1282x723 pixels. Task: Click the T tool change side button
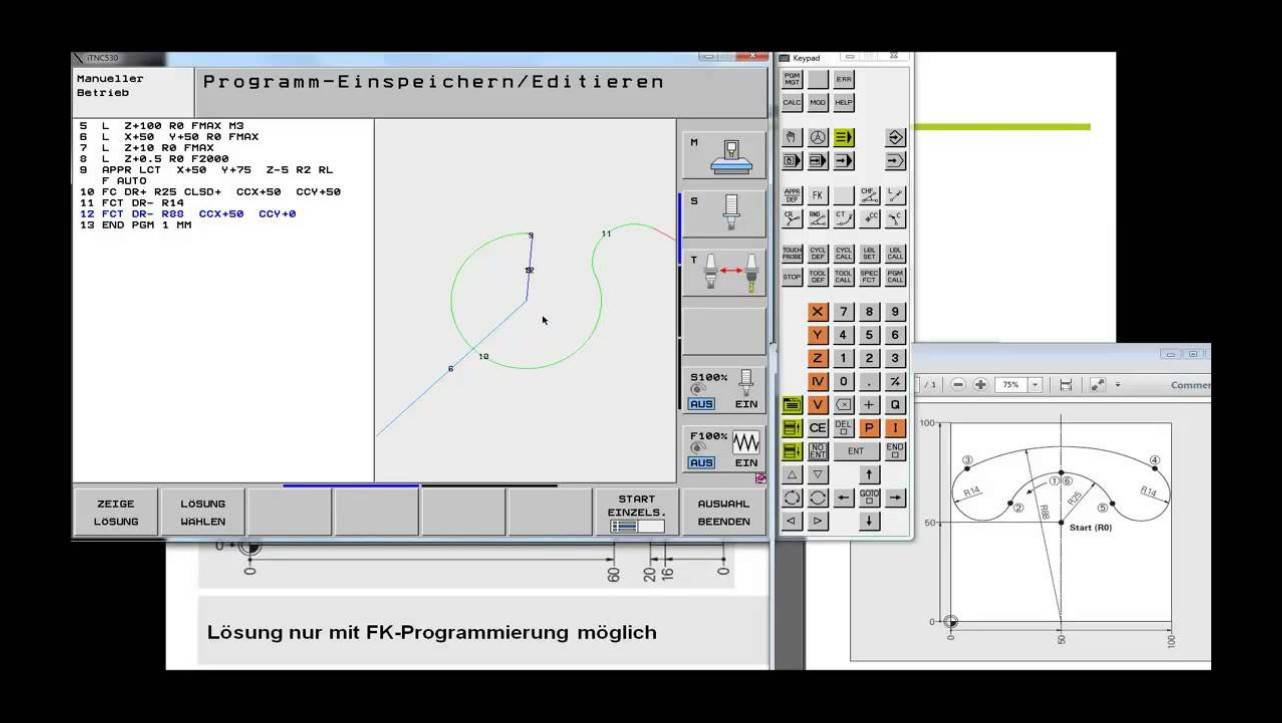point(724,272)
